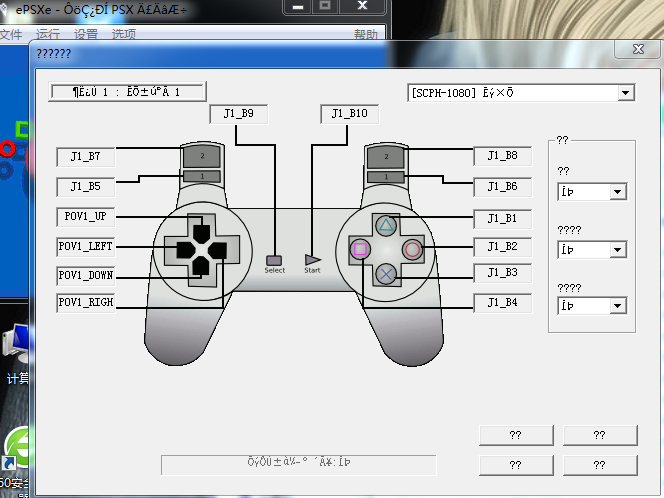Open the 设置 menu in ePSXe
Image resolution: width=664 pixels, height=498 pixels.
tap(86, 34)
